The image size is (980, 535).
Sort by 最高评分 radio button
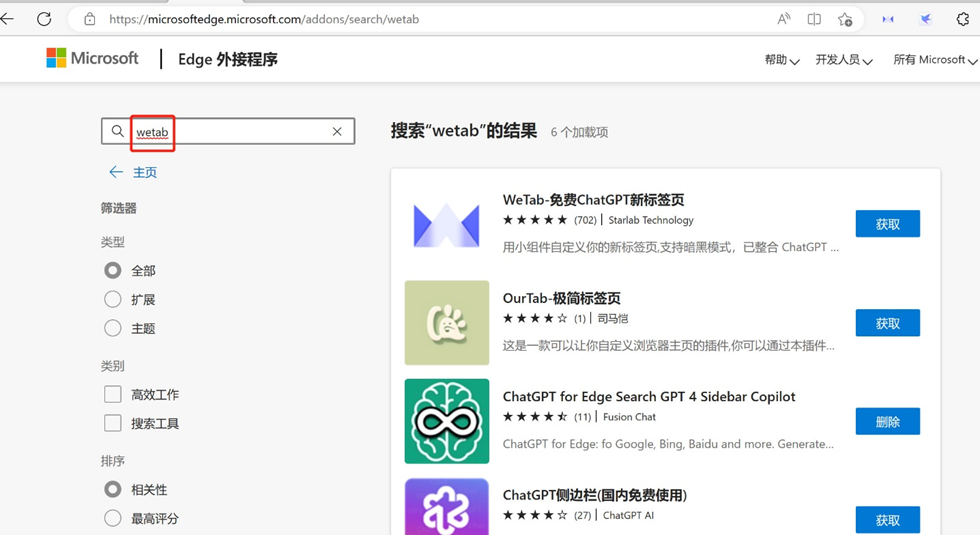[x=112, y=518]
